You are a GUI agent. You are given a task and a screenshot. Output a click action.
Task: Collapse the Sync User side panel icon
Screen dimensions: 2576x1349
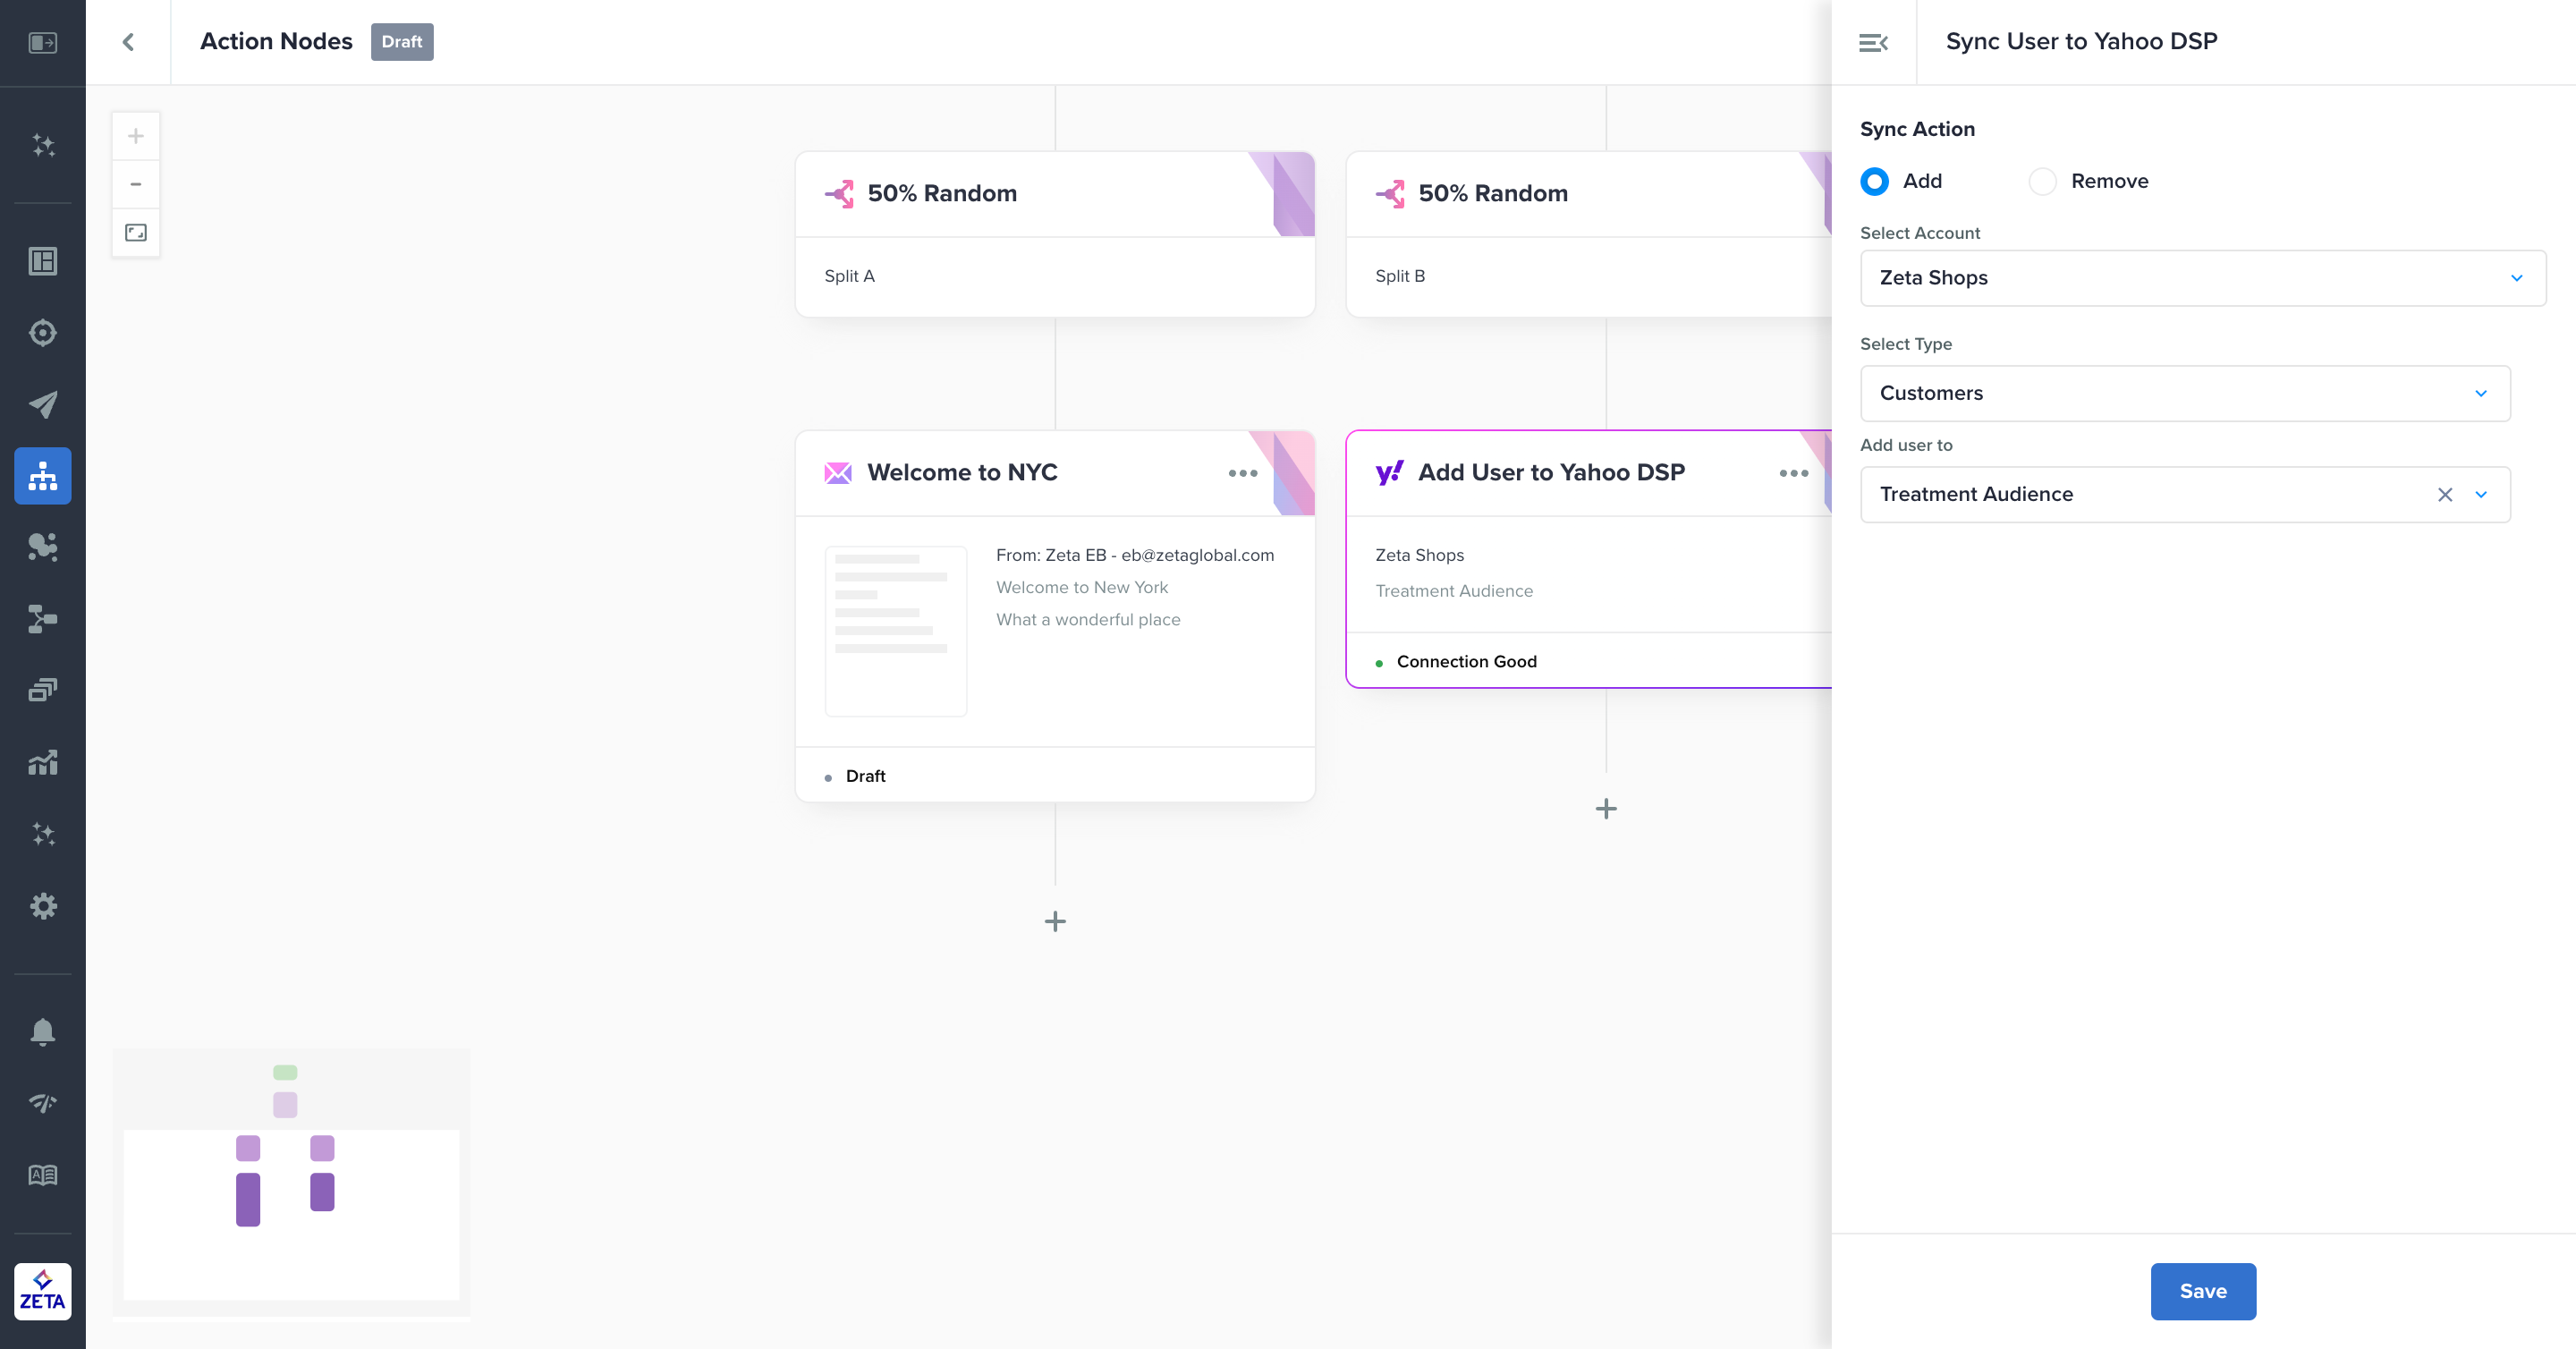tap(1873, 42)
